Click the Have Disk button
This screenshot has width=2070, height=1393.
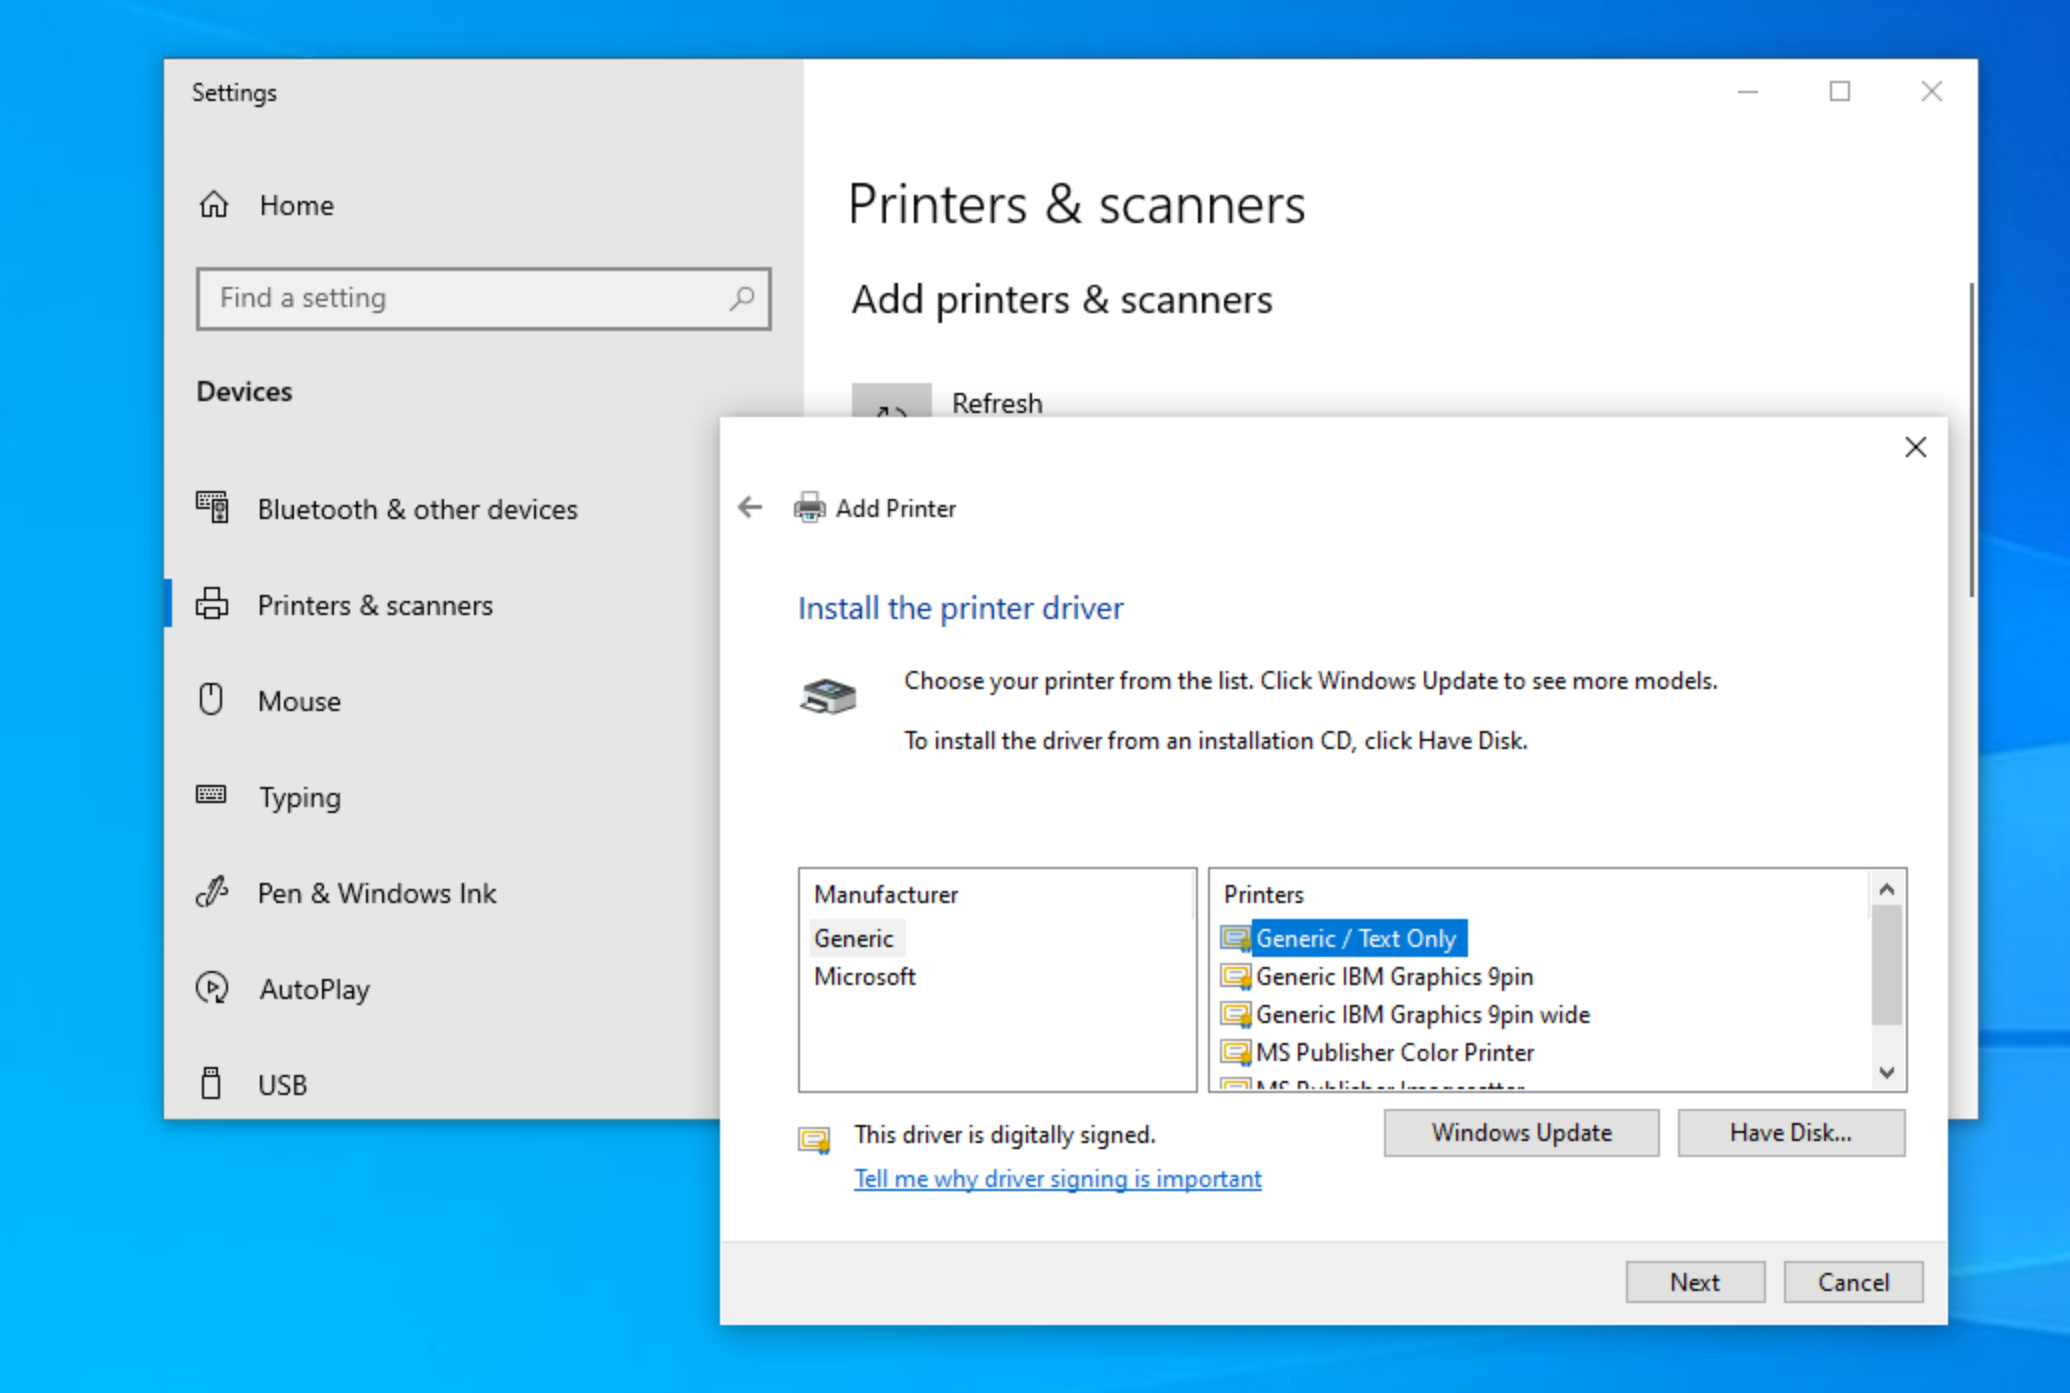click(1790, 1132)
